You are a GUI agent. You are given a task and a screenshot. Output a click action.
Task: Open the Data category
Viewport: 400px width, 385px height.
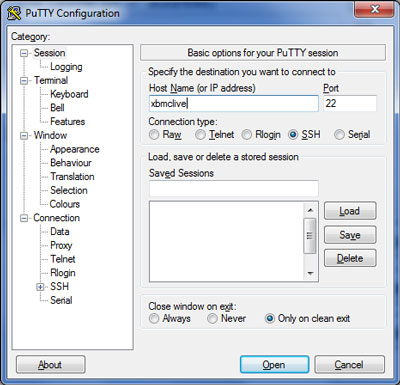point(60,232)
